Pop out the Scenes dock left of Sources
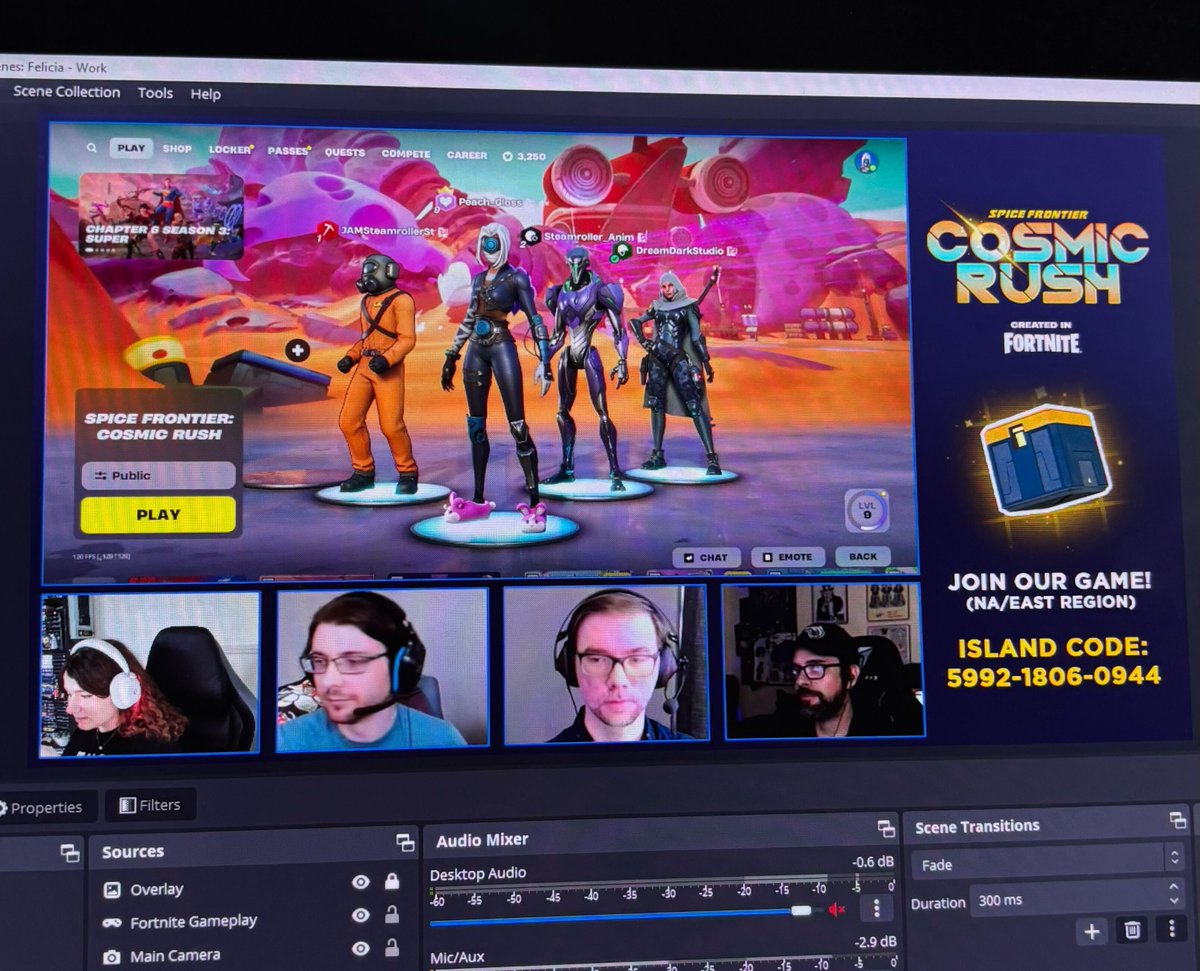 click(69, 853)
